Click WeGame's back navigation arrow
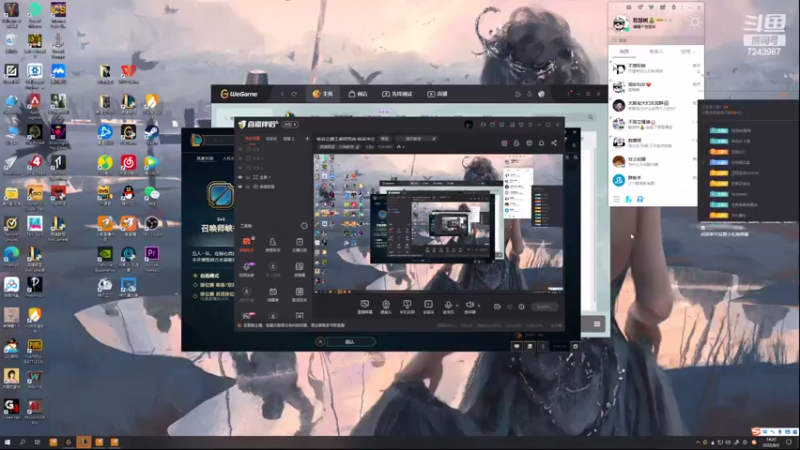 pos(282,94)
